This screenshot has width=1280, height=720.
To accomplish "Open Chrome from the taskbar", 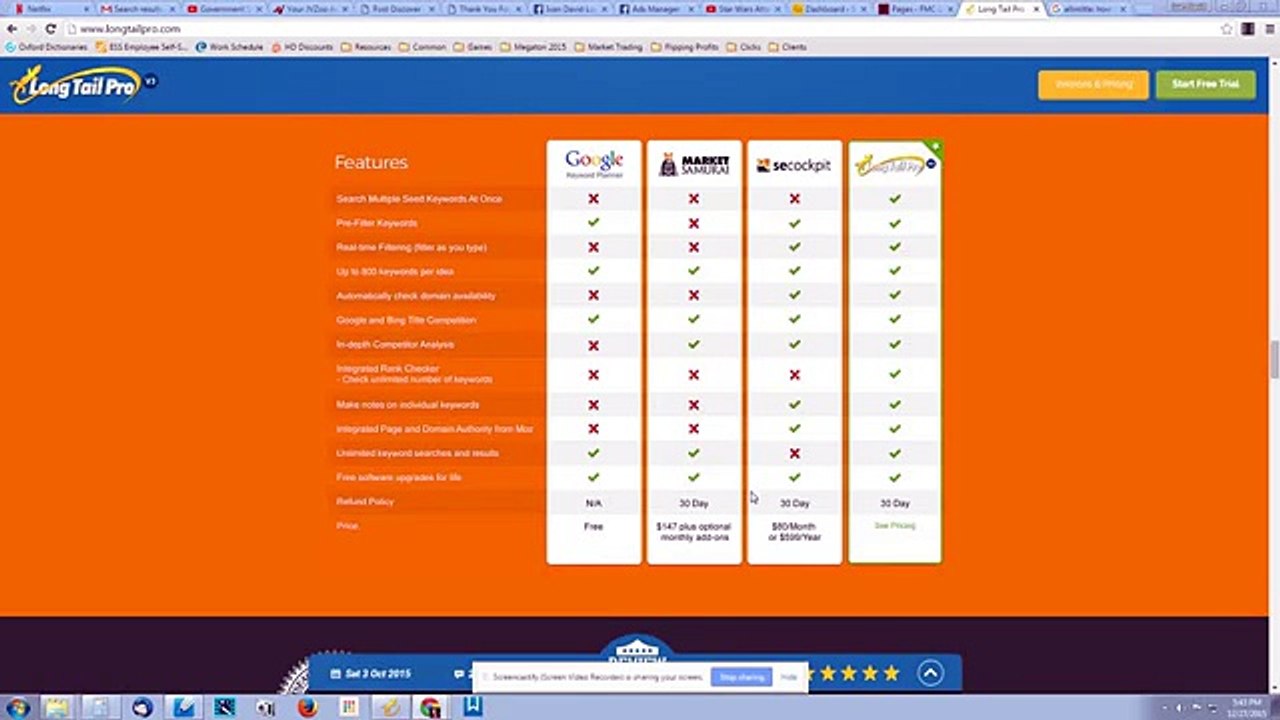I will [430, 707].
